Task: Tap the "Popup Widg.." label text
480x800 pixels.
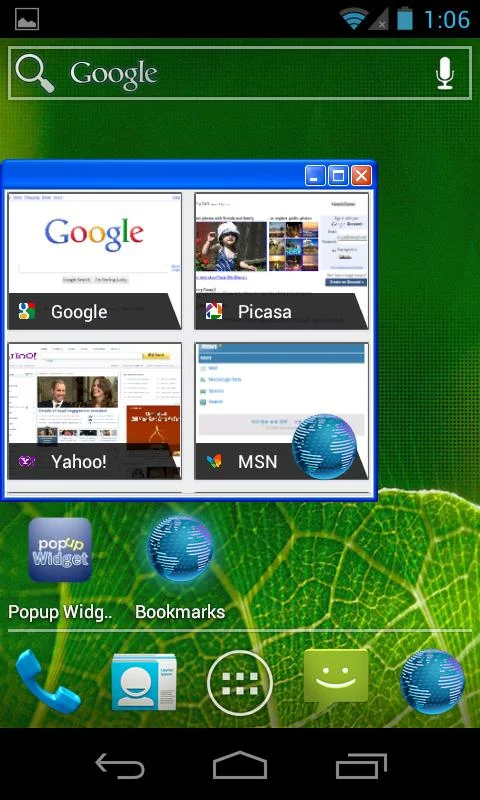Action: tap(60, 612)
